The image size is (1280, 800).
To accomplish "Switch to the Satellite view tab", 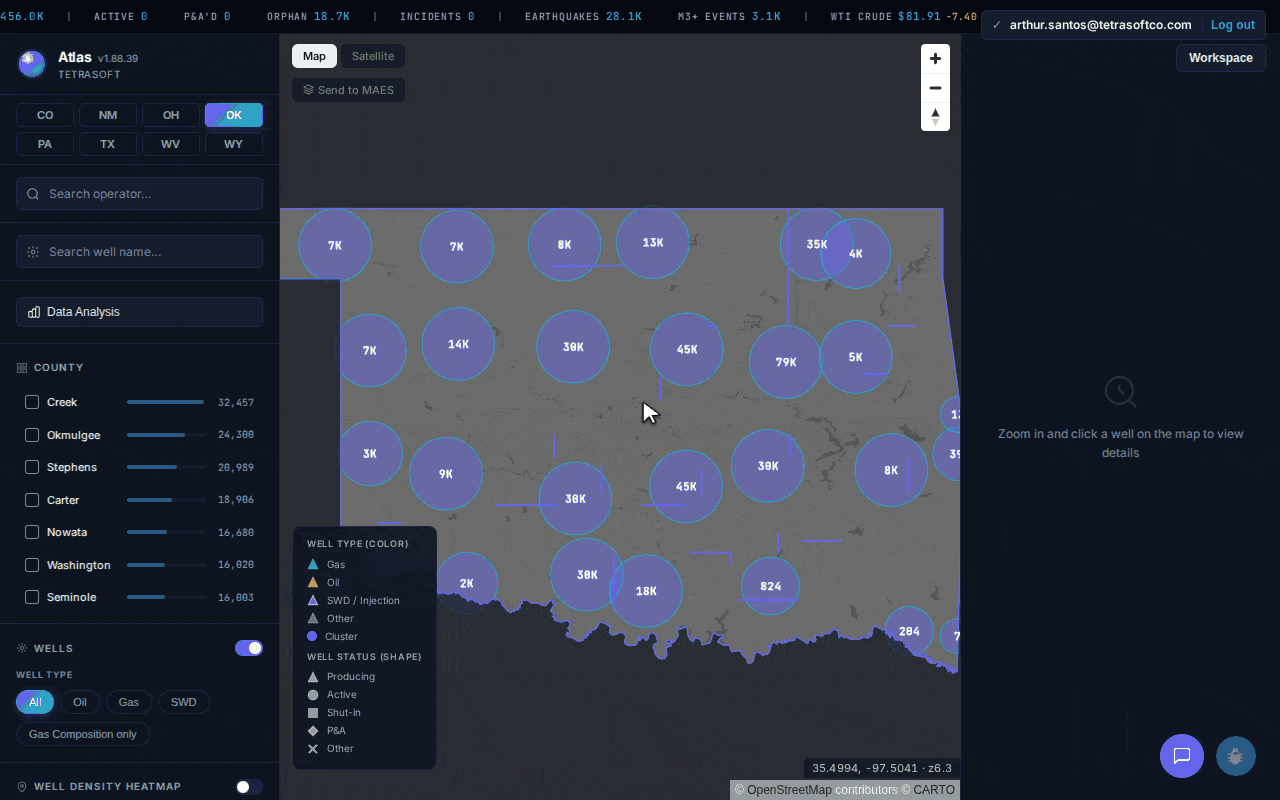I will click(x=373, y=56).
